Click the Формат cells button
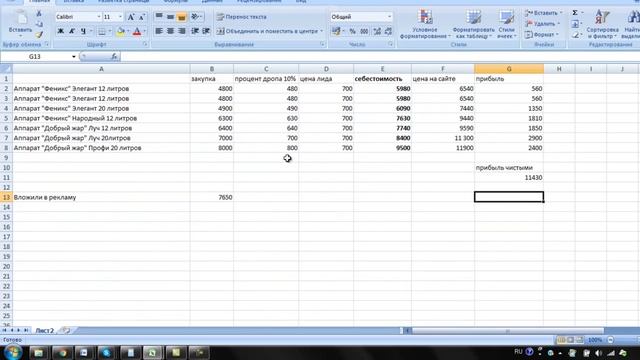Screen dimensions: 640x360 point(542,35)
